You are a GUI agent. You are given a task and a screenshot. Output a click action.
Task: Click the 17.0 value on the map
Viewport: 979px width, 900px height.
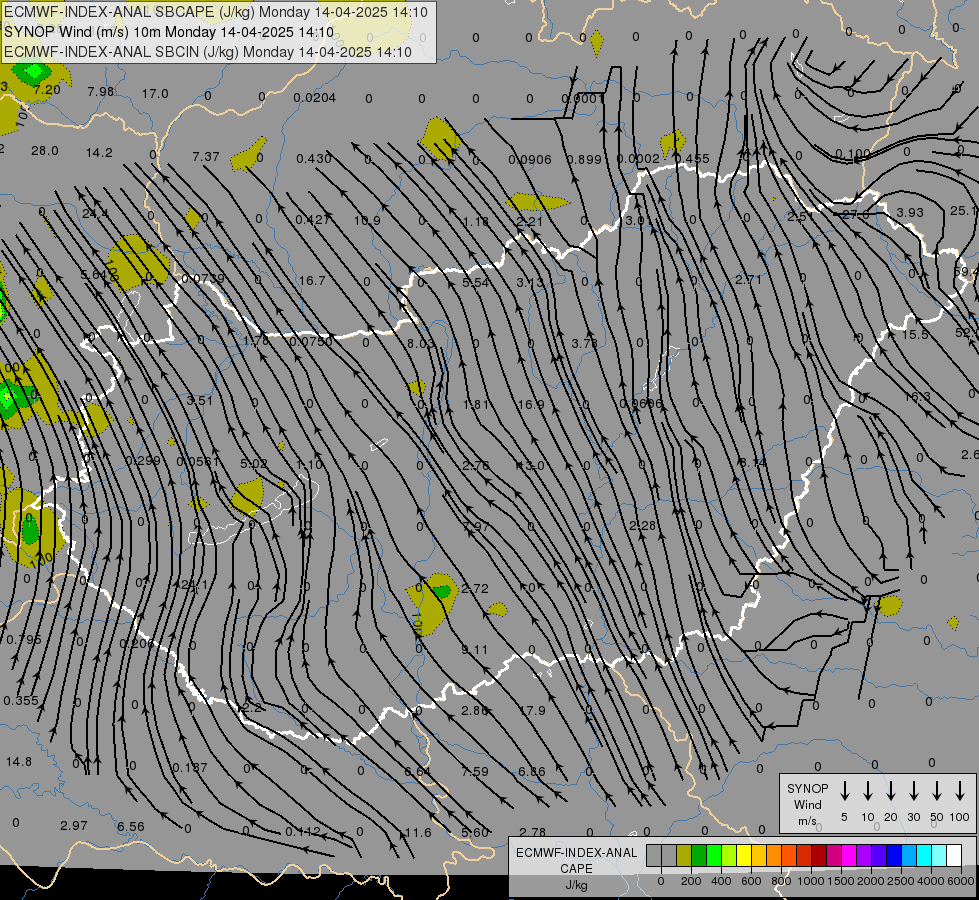coord(155,94)
